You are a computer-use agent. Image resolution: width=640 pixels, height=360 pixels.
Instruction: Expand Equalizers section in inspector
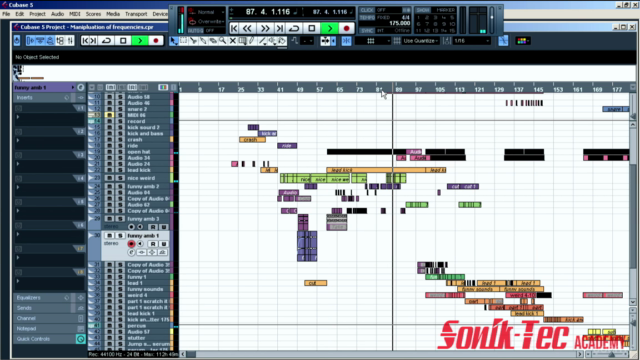[29, 298]
